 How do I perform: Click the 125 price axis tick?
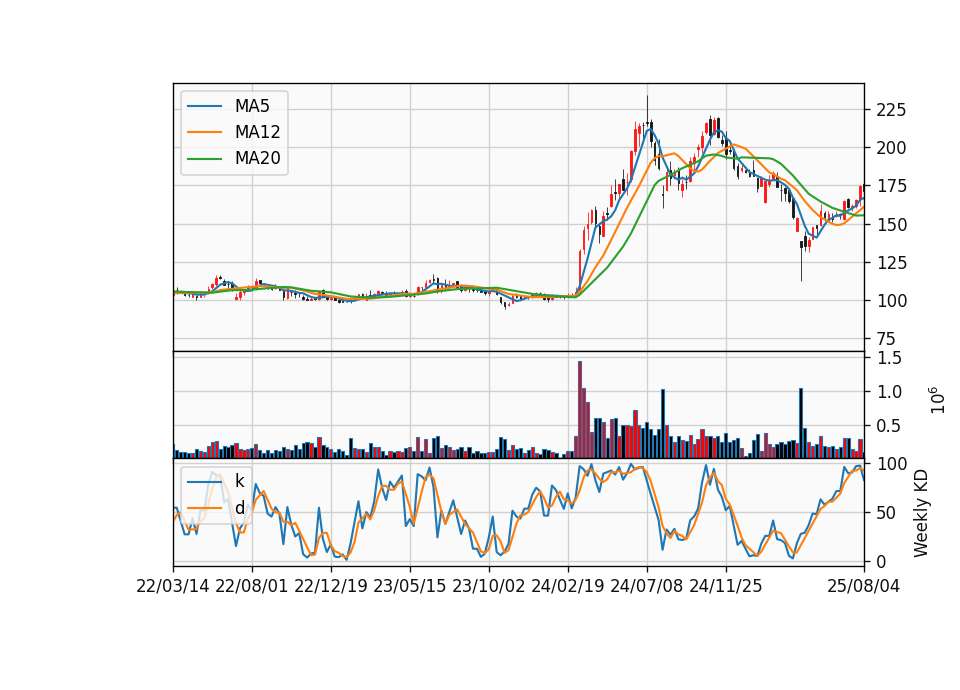[891, 263]
